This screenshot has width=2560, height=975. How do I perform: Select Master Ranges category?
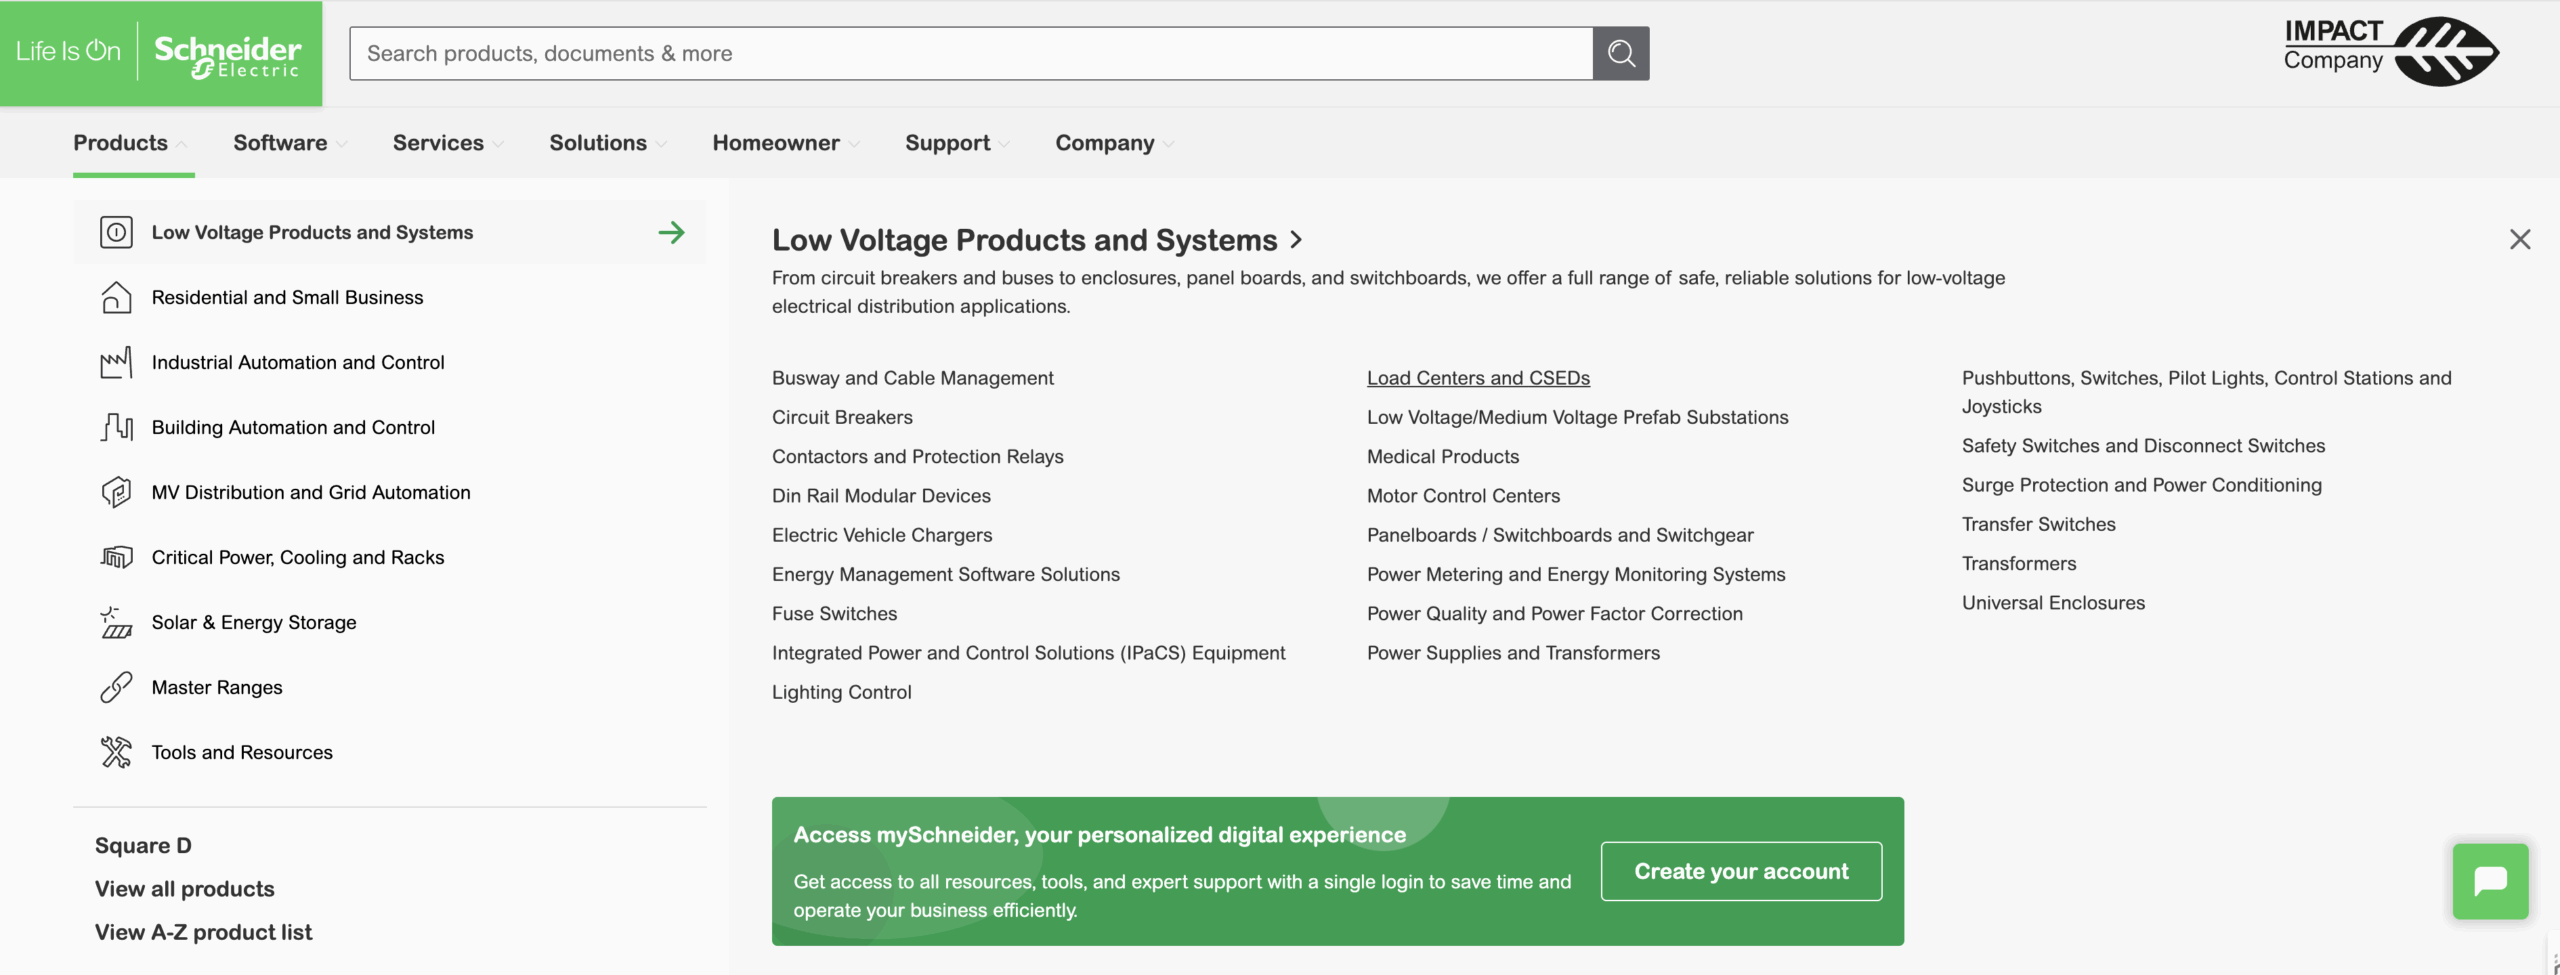[x=389, y=687]
